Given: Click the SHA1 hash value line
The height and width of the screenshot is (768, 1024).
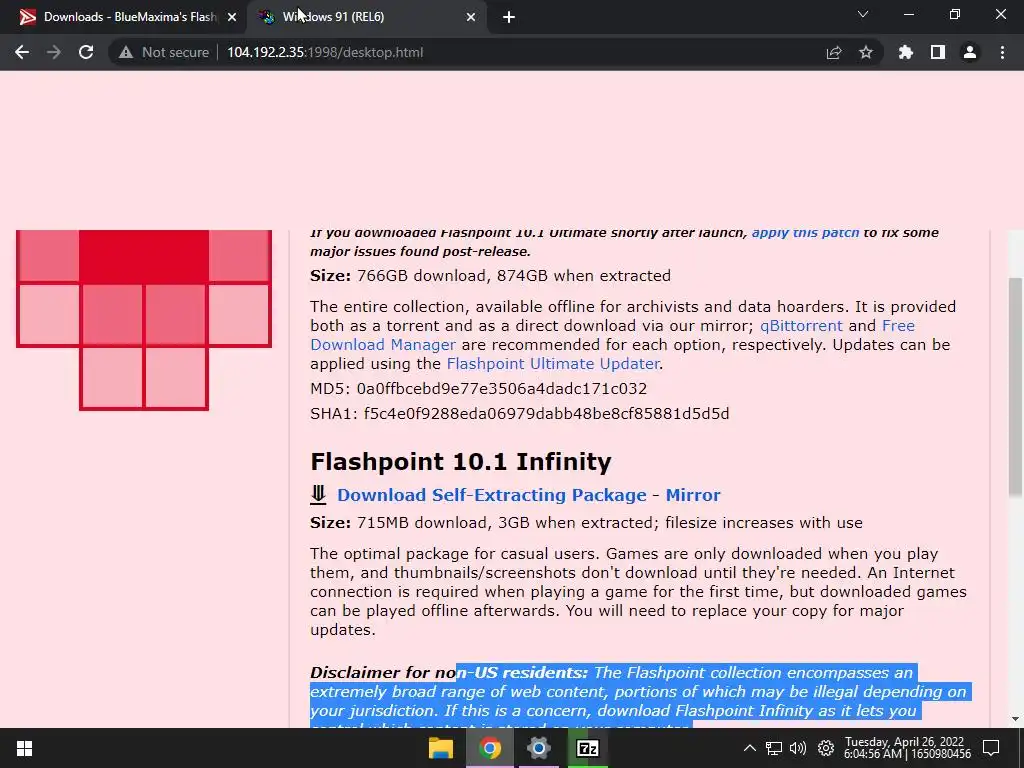Looking at the screenshot, I should 519,413.
